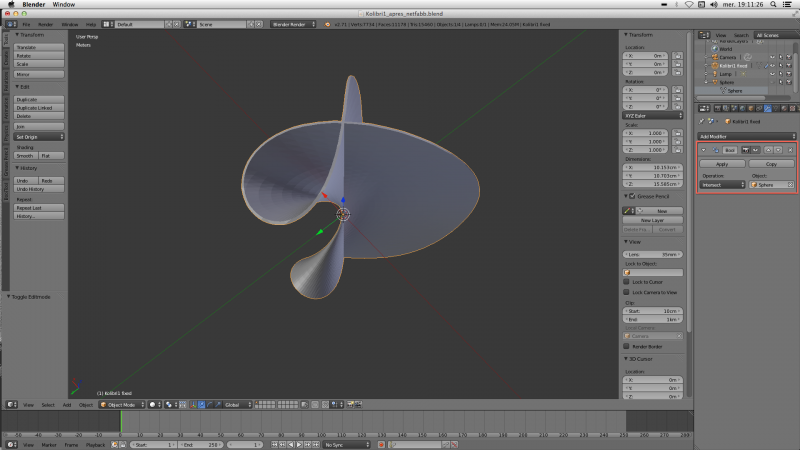The height and width of the screenshot is (450, 800).
Task: Open the Add Modifier dropdown
Action: click(746, 136)
